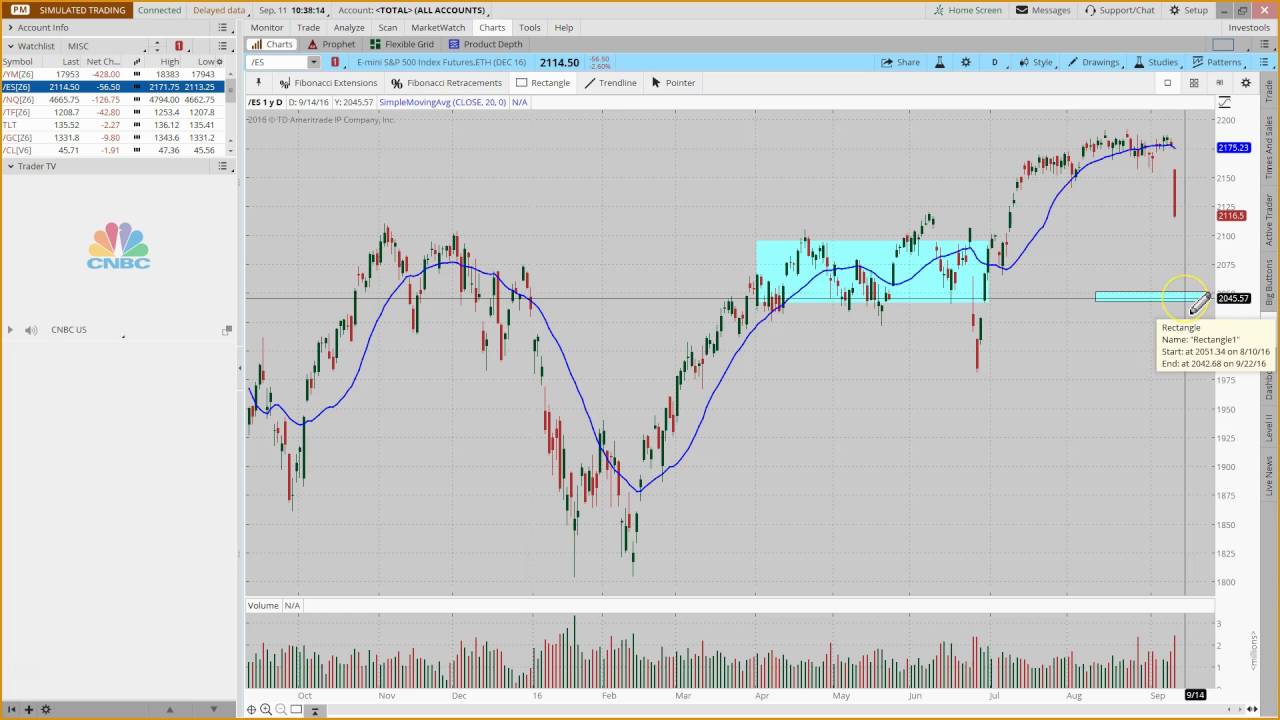Image resolution: width=1280 pixels, height=720 pixels.
Task: Open the Prophet sub-tab
Action: pyautogui.click(x=331, y=44)
